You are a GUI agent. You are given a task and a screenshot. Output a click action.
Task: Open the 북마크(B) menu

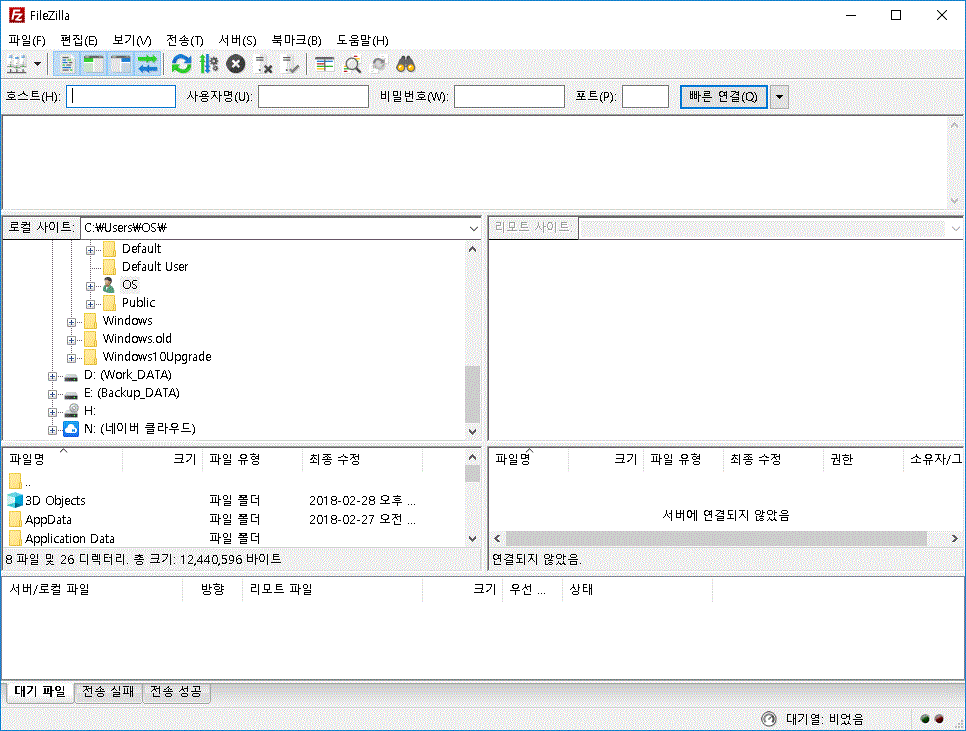tap(296, 41)
